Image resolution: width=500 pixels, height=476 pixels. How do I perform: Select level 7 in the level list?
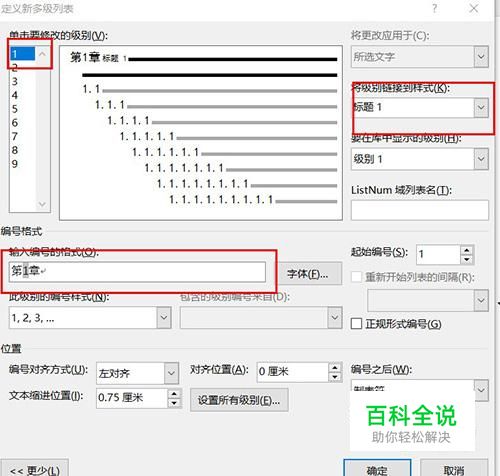coord(15,136)
